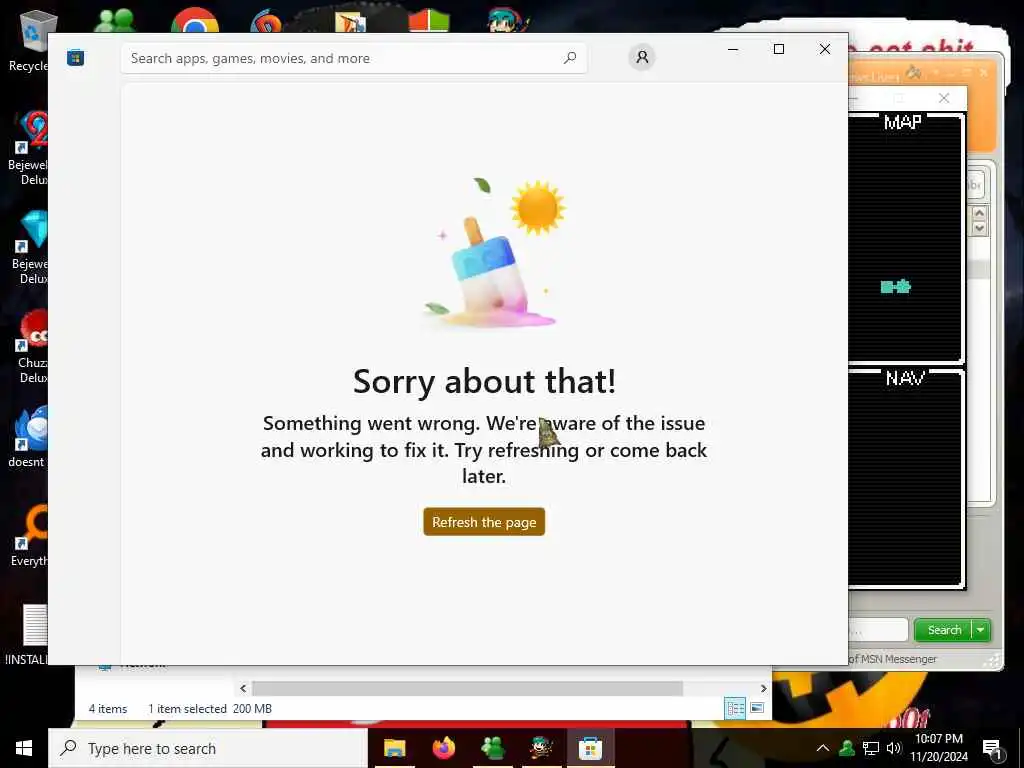Open the Store profile account icon
This screenshot has height=768, width=1024.
tap(642, 57)
